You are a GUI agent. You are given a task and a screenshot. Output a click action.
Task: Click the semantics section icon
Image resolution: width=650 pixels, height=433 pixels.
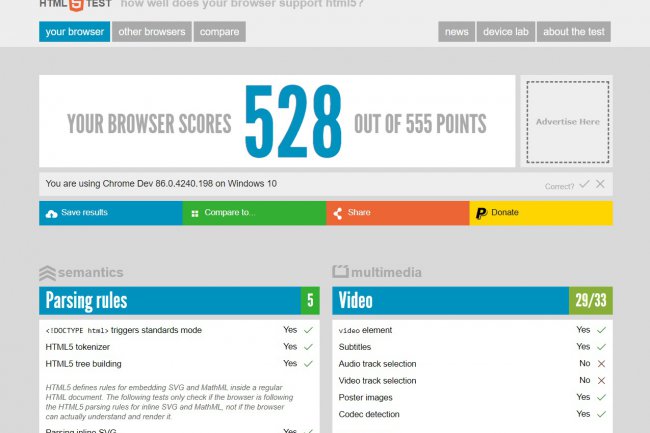[x=47, y=273]
